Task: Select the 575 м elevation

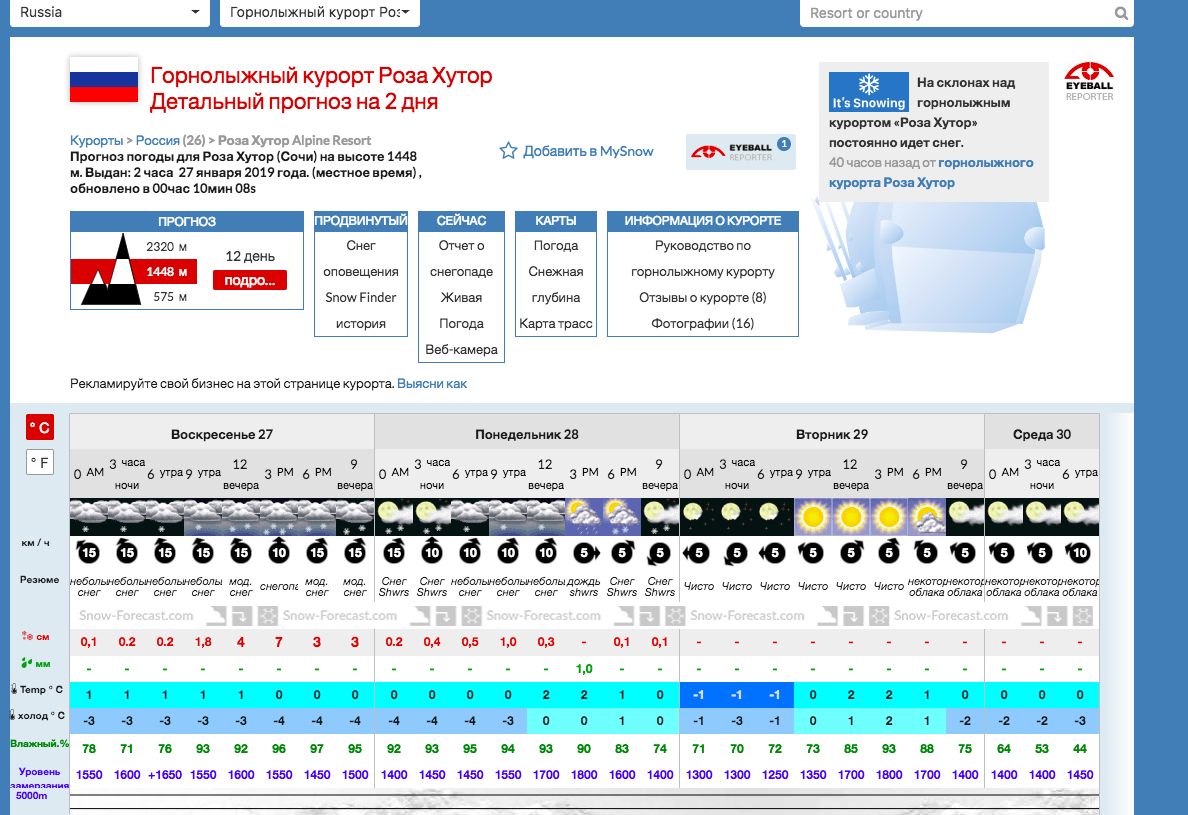Action: 170,297
